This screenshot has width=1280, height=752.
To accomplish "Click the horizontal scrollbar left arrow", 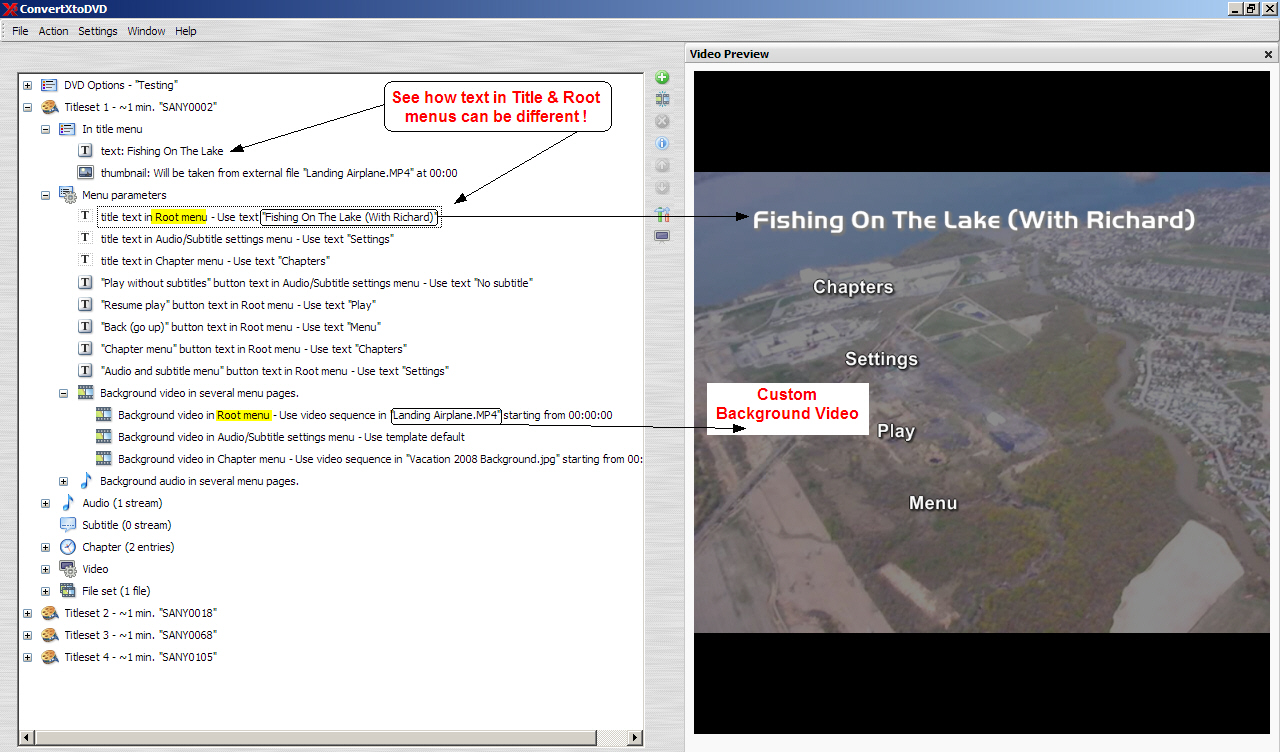I will point(27,738).
